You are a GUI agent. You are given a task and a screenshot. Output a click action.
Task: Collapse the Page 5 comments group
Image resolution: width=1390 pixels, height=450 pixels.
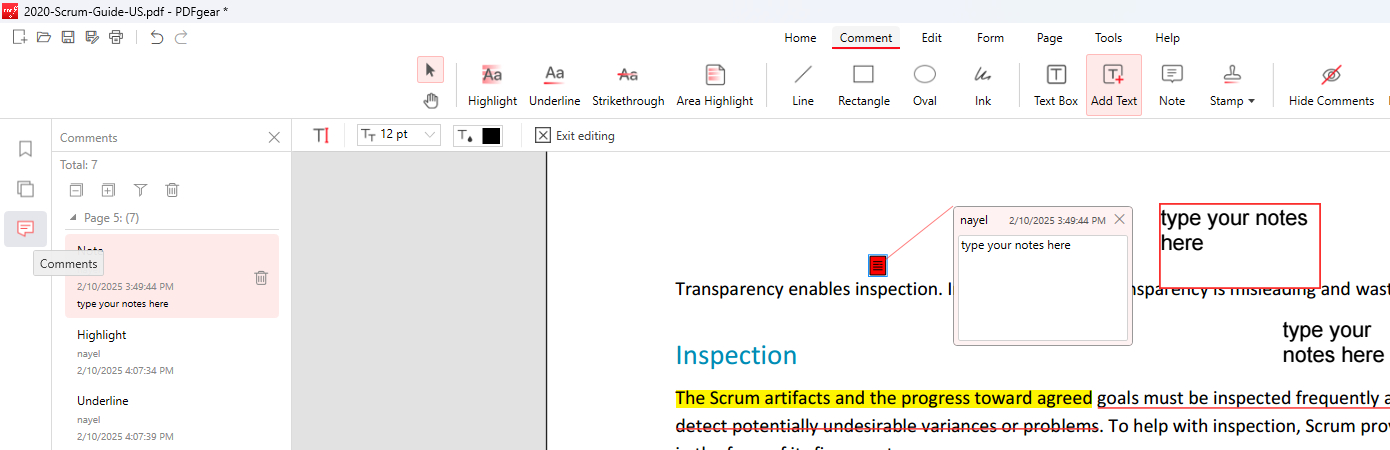[72, 218]
